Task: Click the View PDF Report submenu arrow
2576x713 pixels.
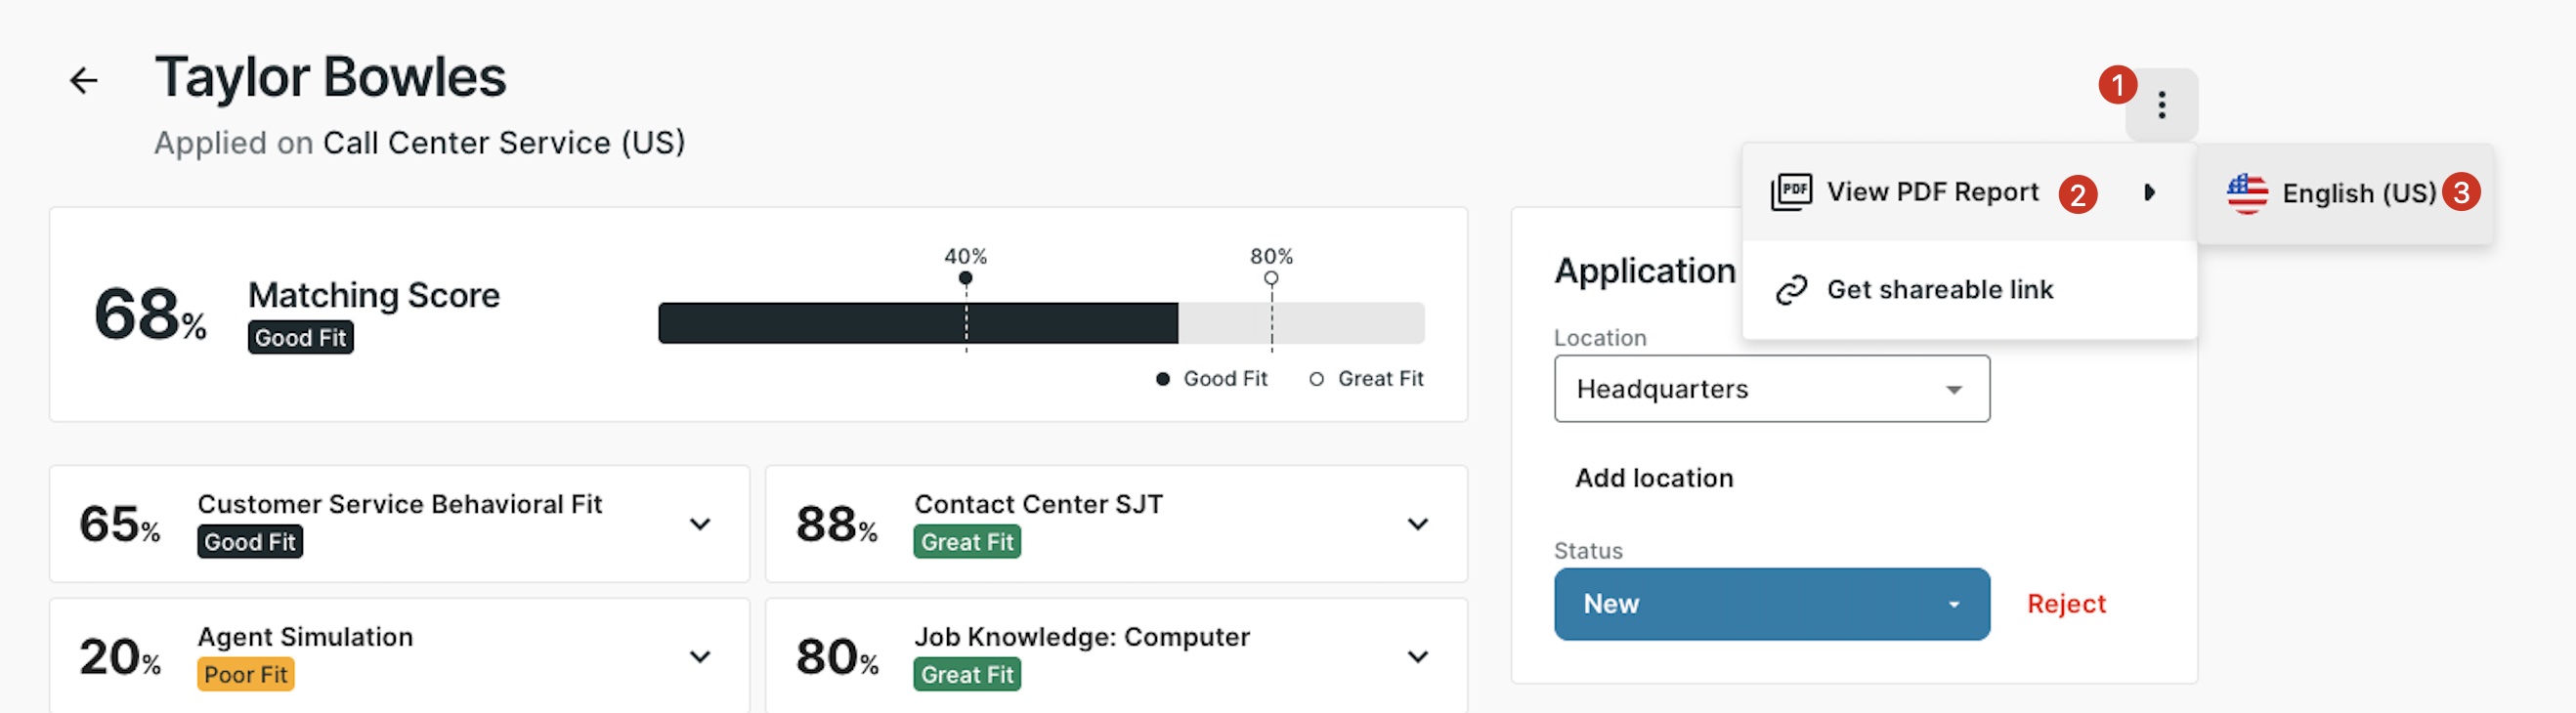Action: tap(2149, 192)
